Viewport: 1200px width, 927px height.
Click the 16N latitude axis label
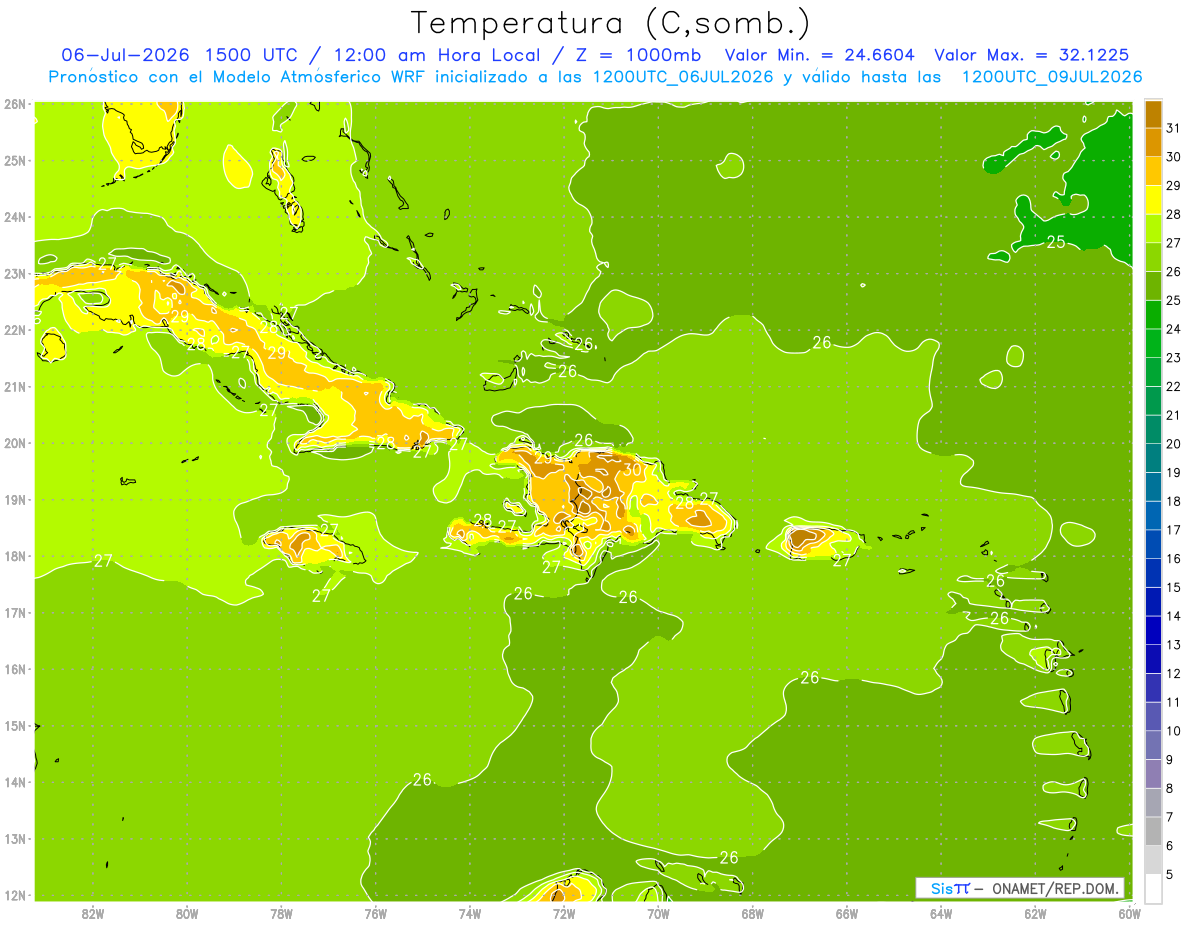pyautogui.click(x=15, y=669)
